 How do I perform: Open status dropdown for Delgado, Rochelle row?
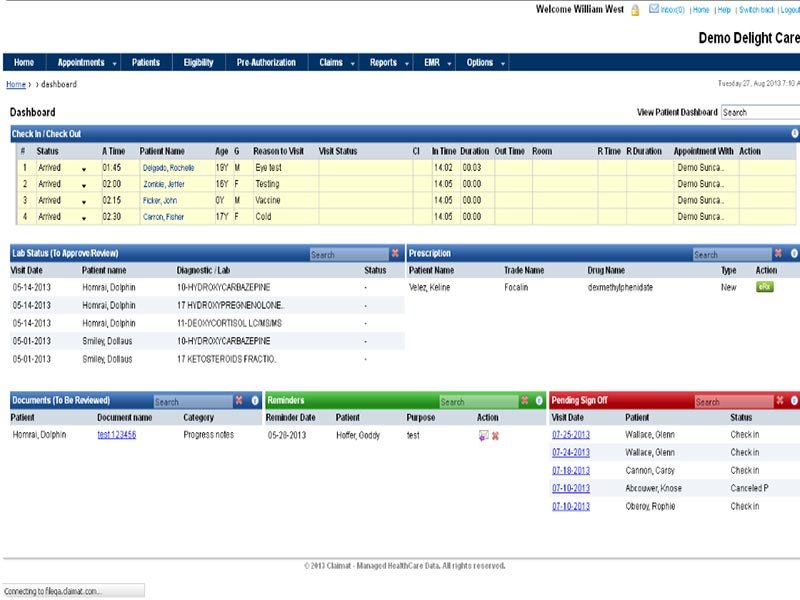[84, 168]
